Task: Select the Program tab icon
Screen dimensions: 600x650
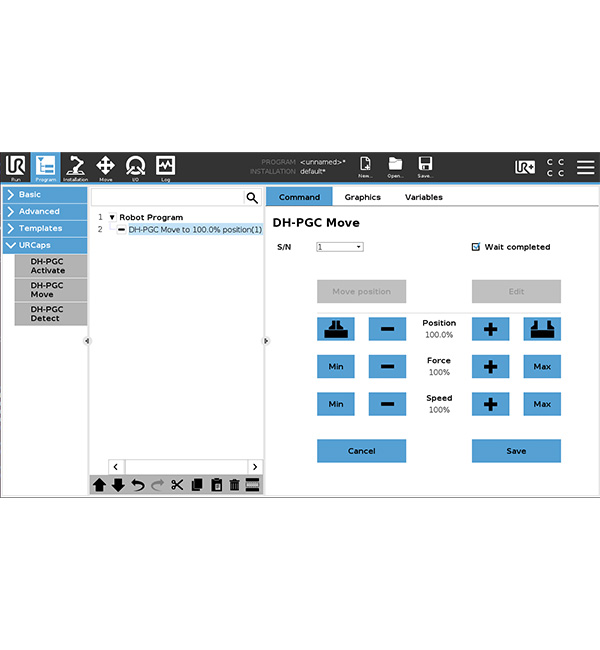Action: (x=45, y=167)
